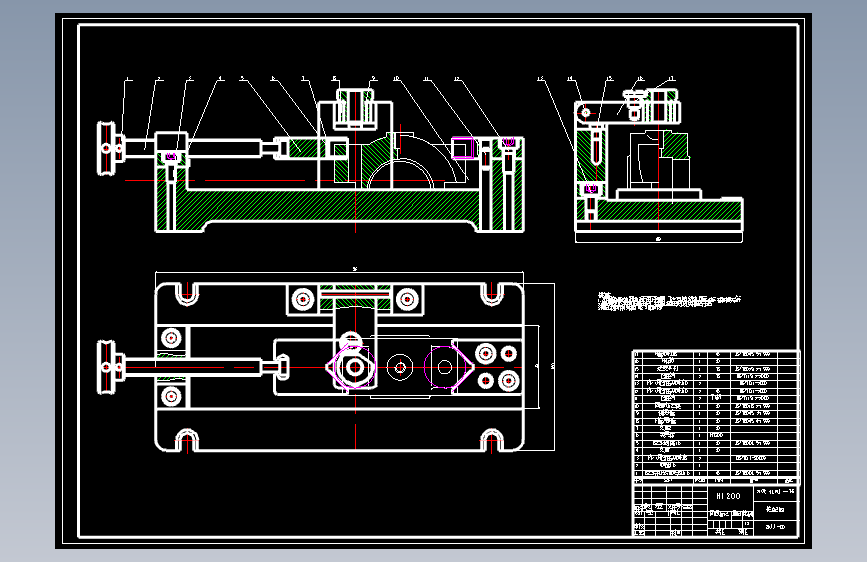This screenshot has height=562, width=867.
Task: Pick the magenta square block in section view
Action: pyautogui.click(x=463, y=148)
